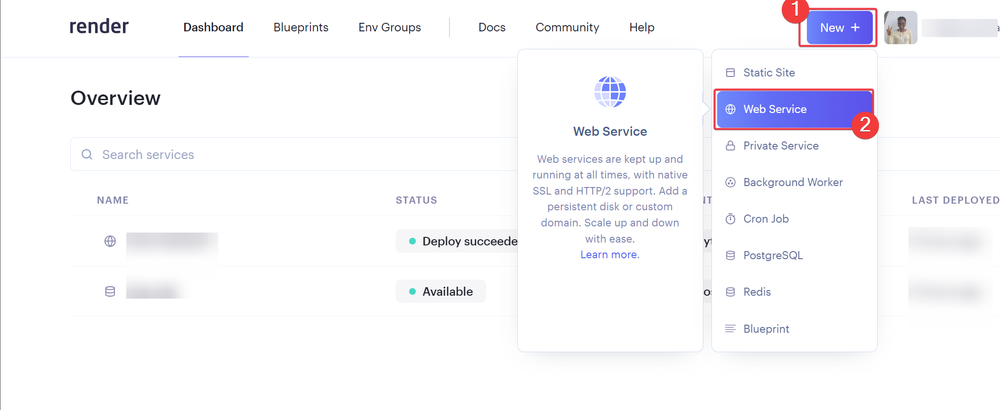Click the LAST DEPLOYED column header
The image size is (1000, 410).
click(955, 200)
